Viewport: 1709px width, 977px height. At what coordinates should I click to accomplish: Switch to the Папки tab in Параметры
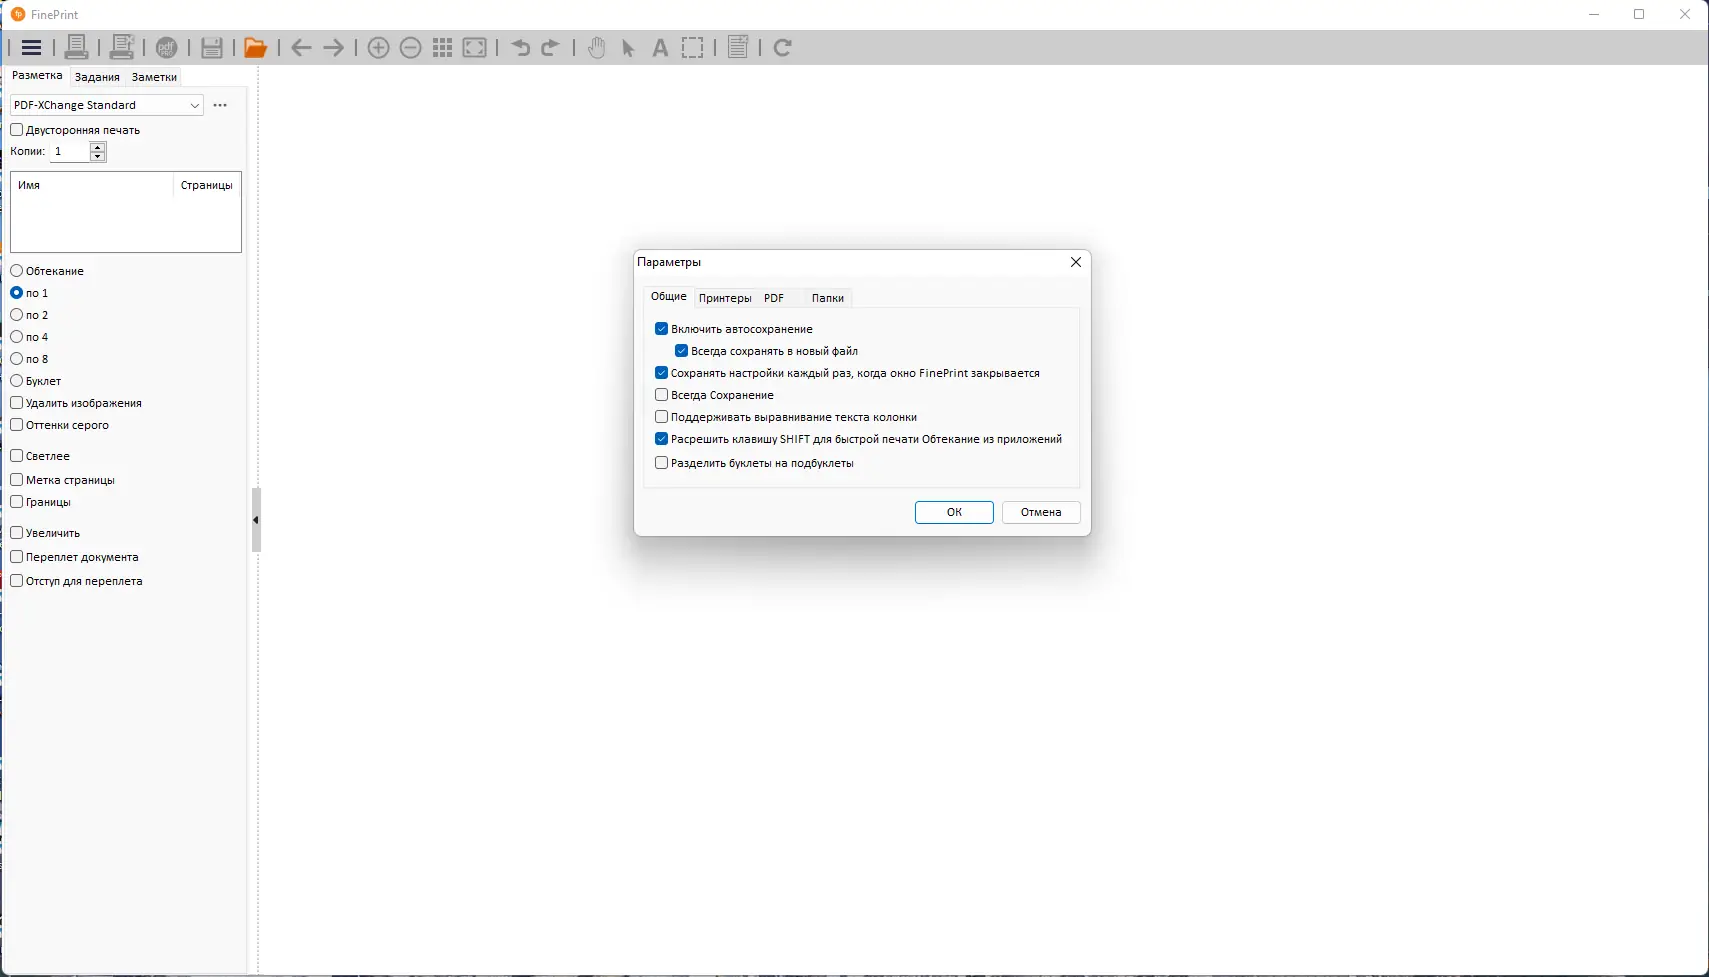(827, 297)
